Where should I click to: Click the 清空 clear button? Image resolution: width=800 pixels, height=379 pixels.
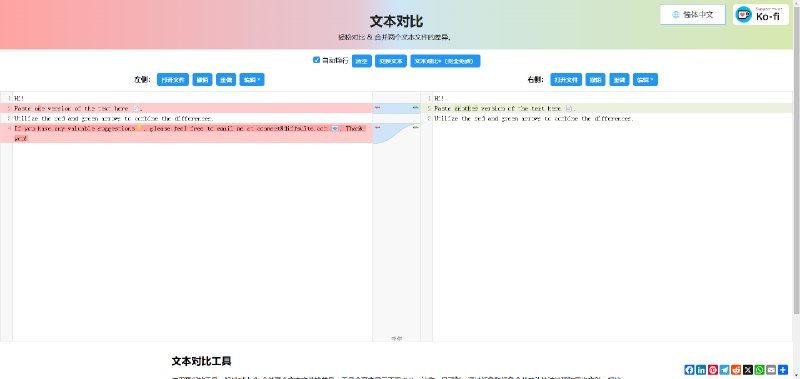(362, 61)
